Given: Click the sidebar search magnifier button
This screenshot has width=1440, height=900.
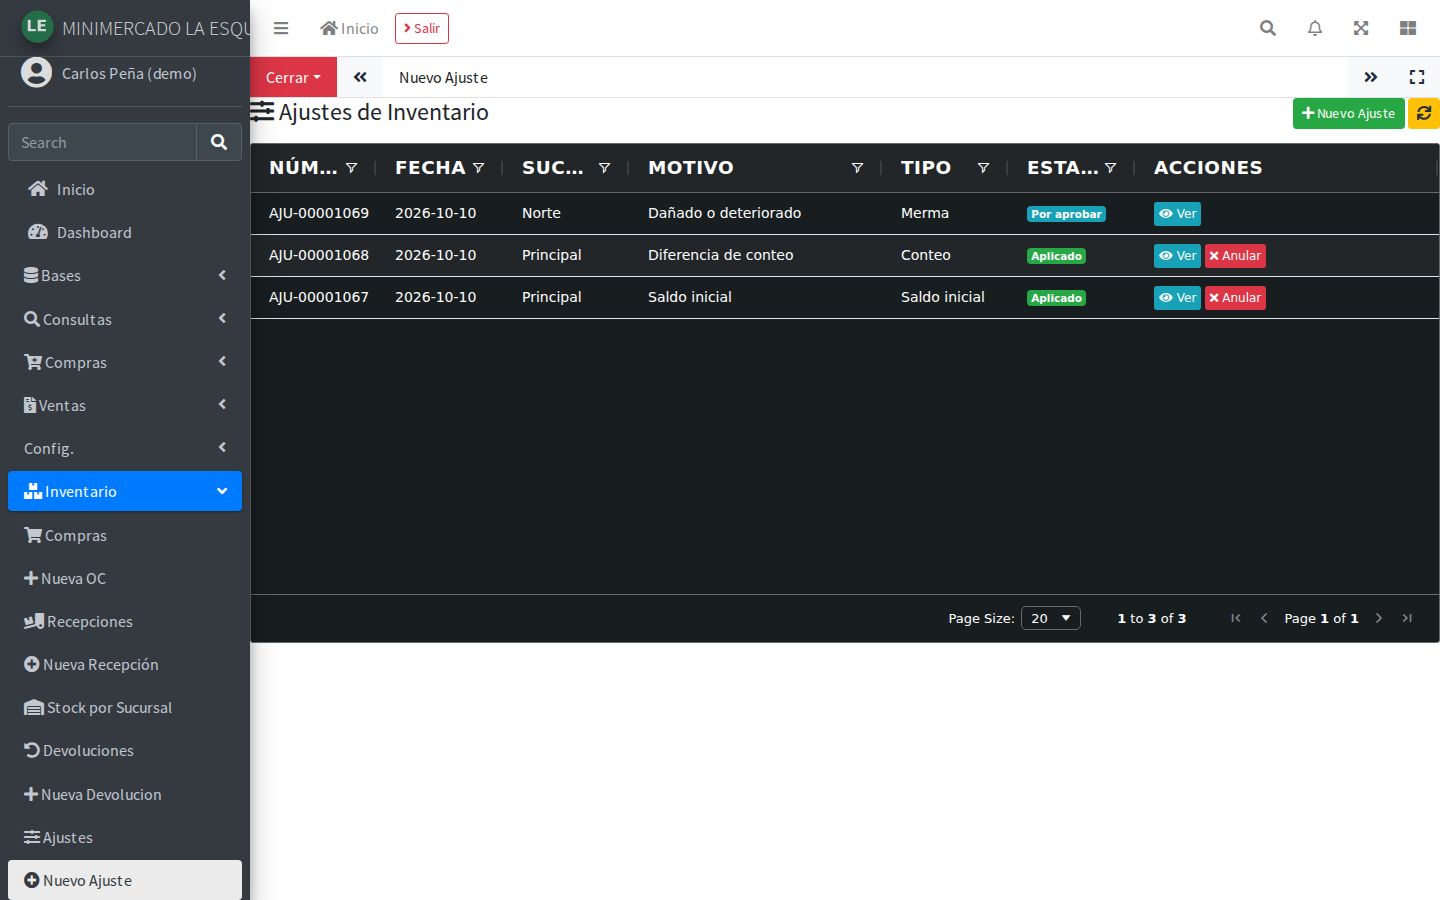Looking at the screenshot, I should coord(219,142).
